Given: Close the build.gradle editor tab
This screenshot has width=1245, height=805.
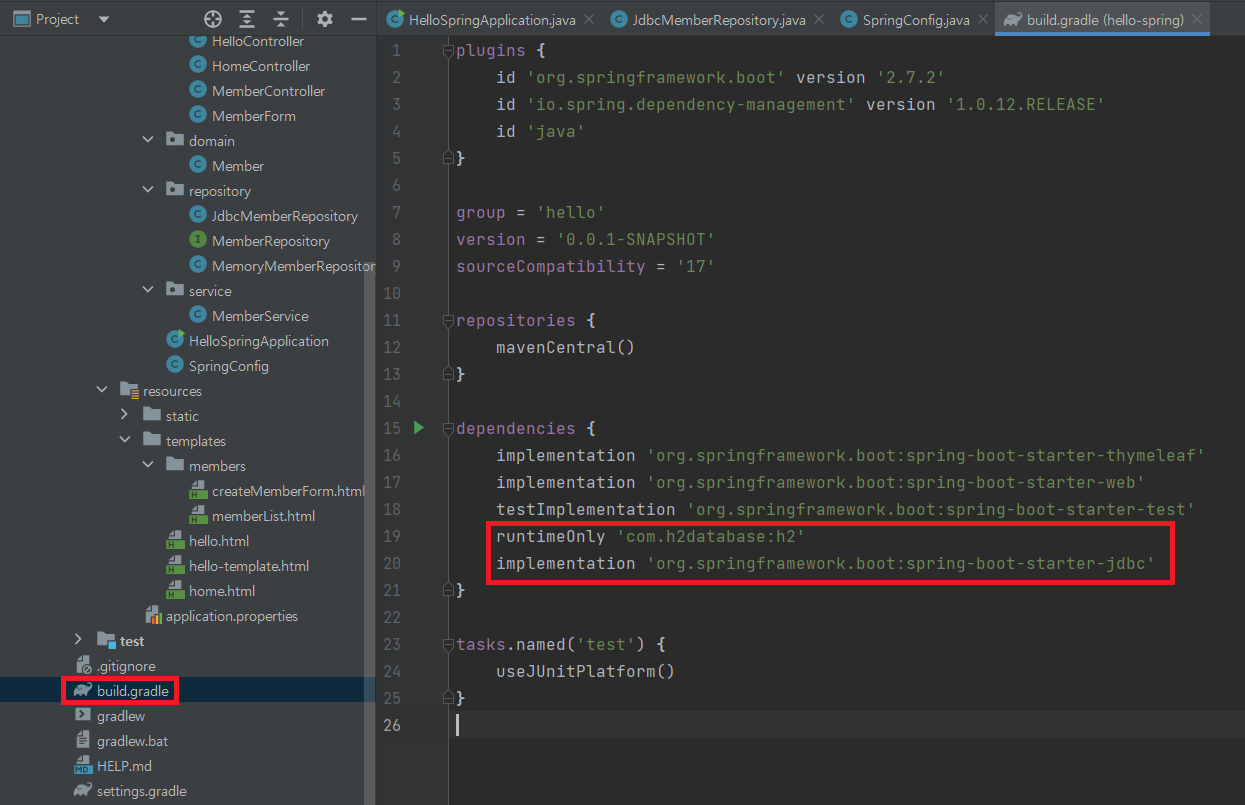Looking at the screenshot, I should tap(1195, 20).
